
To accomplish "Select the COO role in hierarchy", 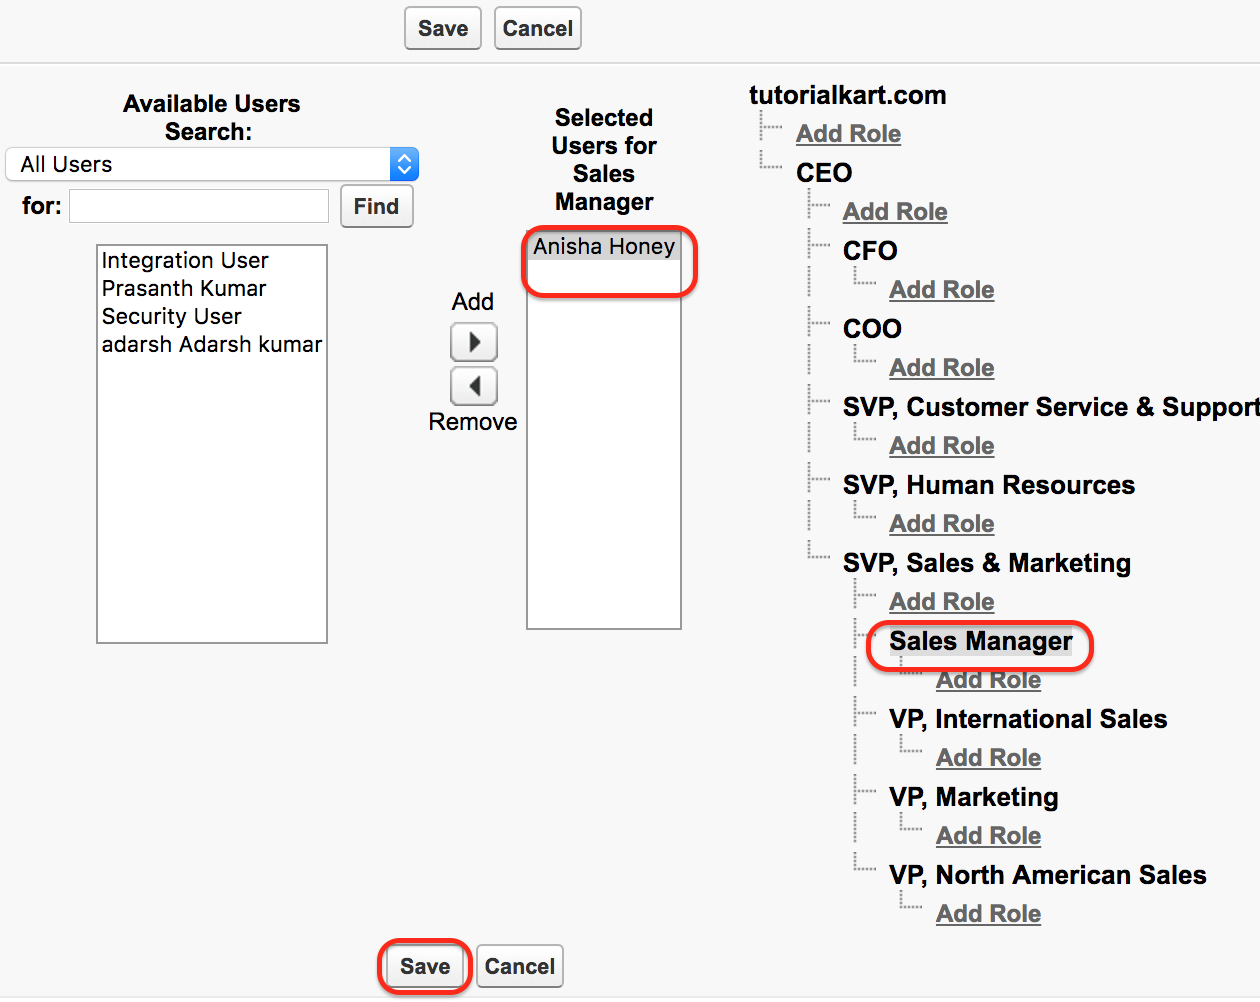I will [x=872, y=329].
